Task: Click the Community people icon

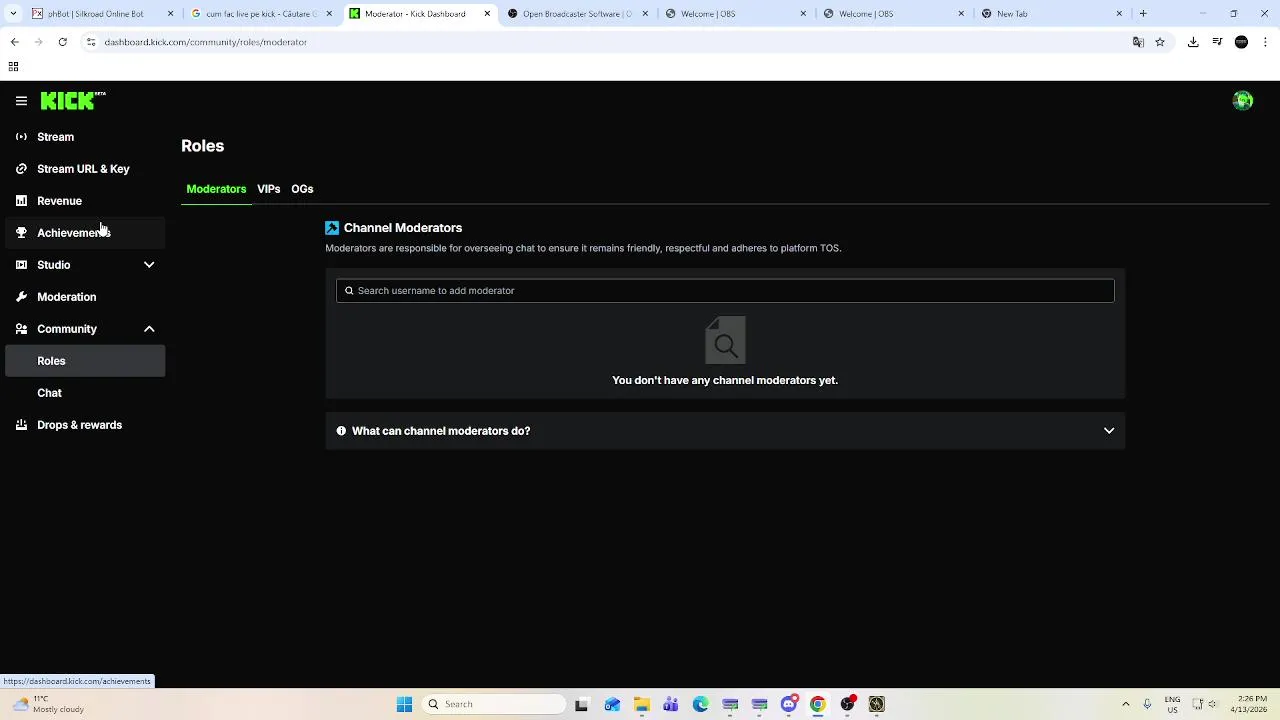Action: tap(21, 329)
